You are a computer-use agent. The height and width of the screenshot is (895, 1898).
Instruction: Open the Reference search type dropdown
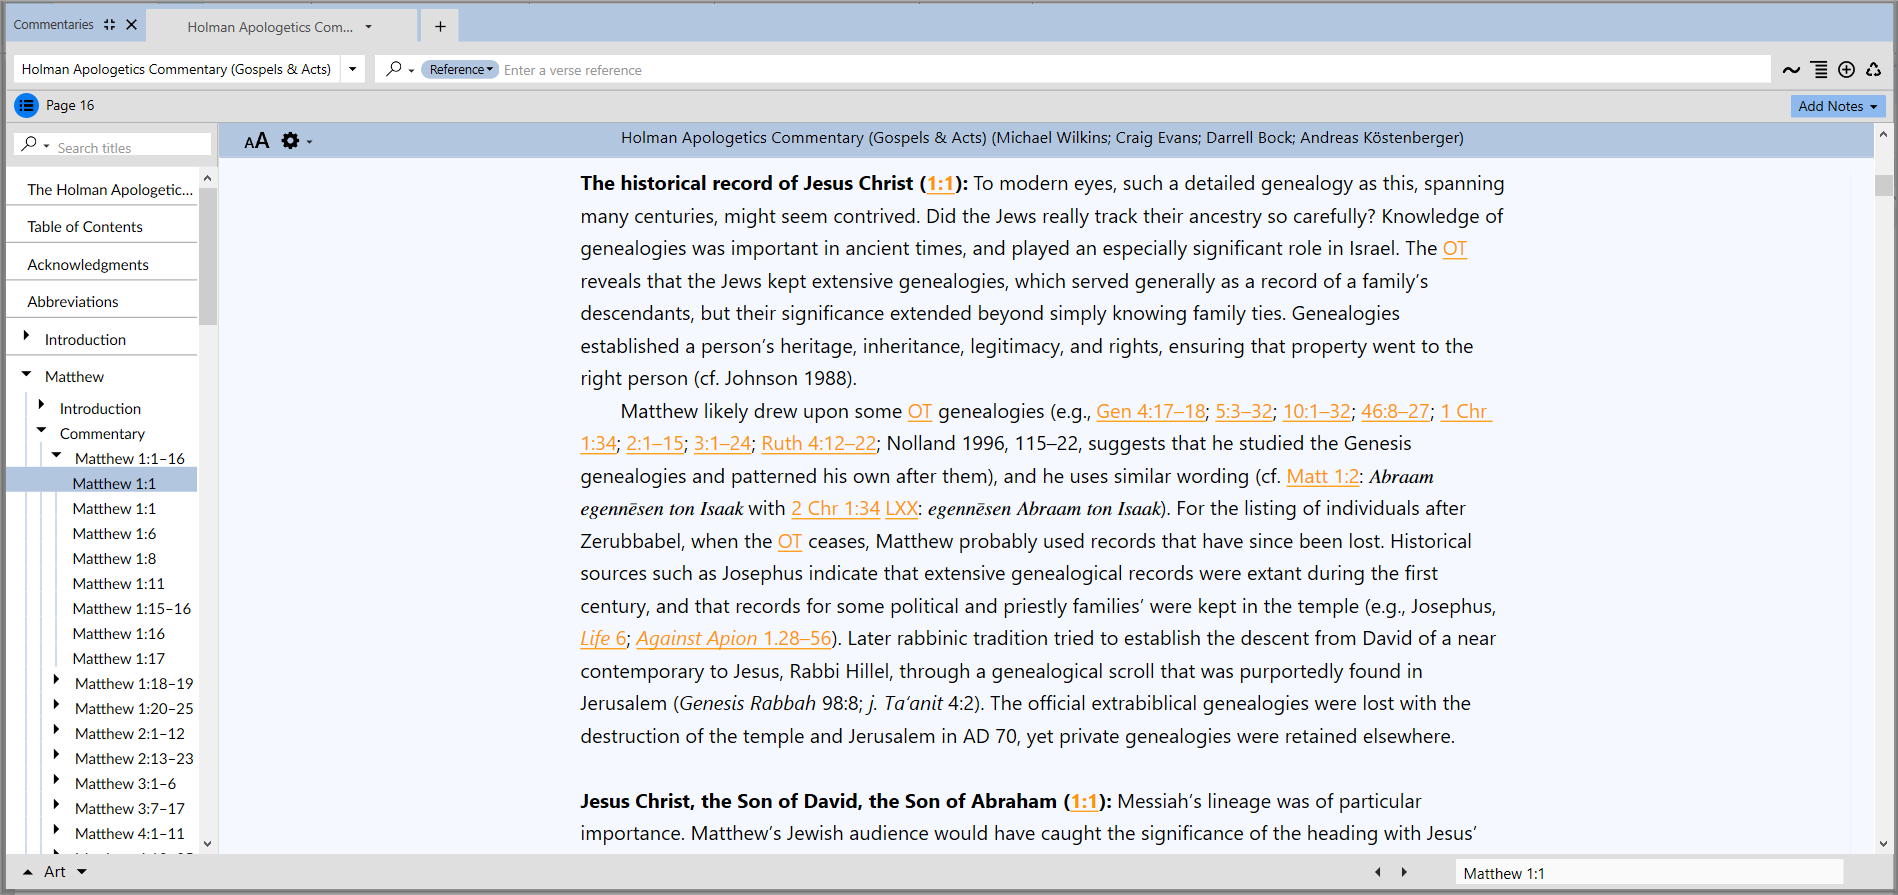pos(460,69)
